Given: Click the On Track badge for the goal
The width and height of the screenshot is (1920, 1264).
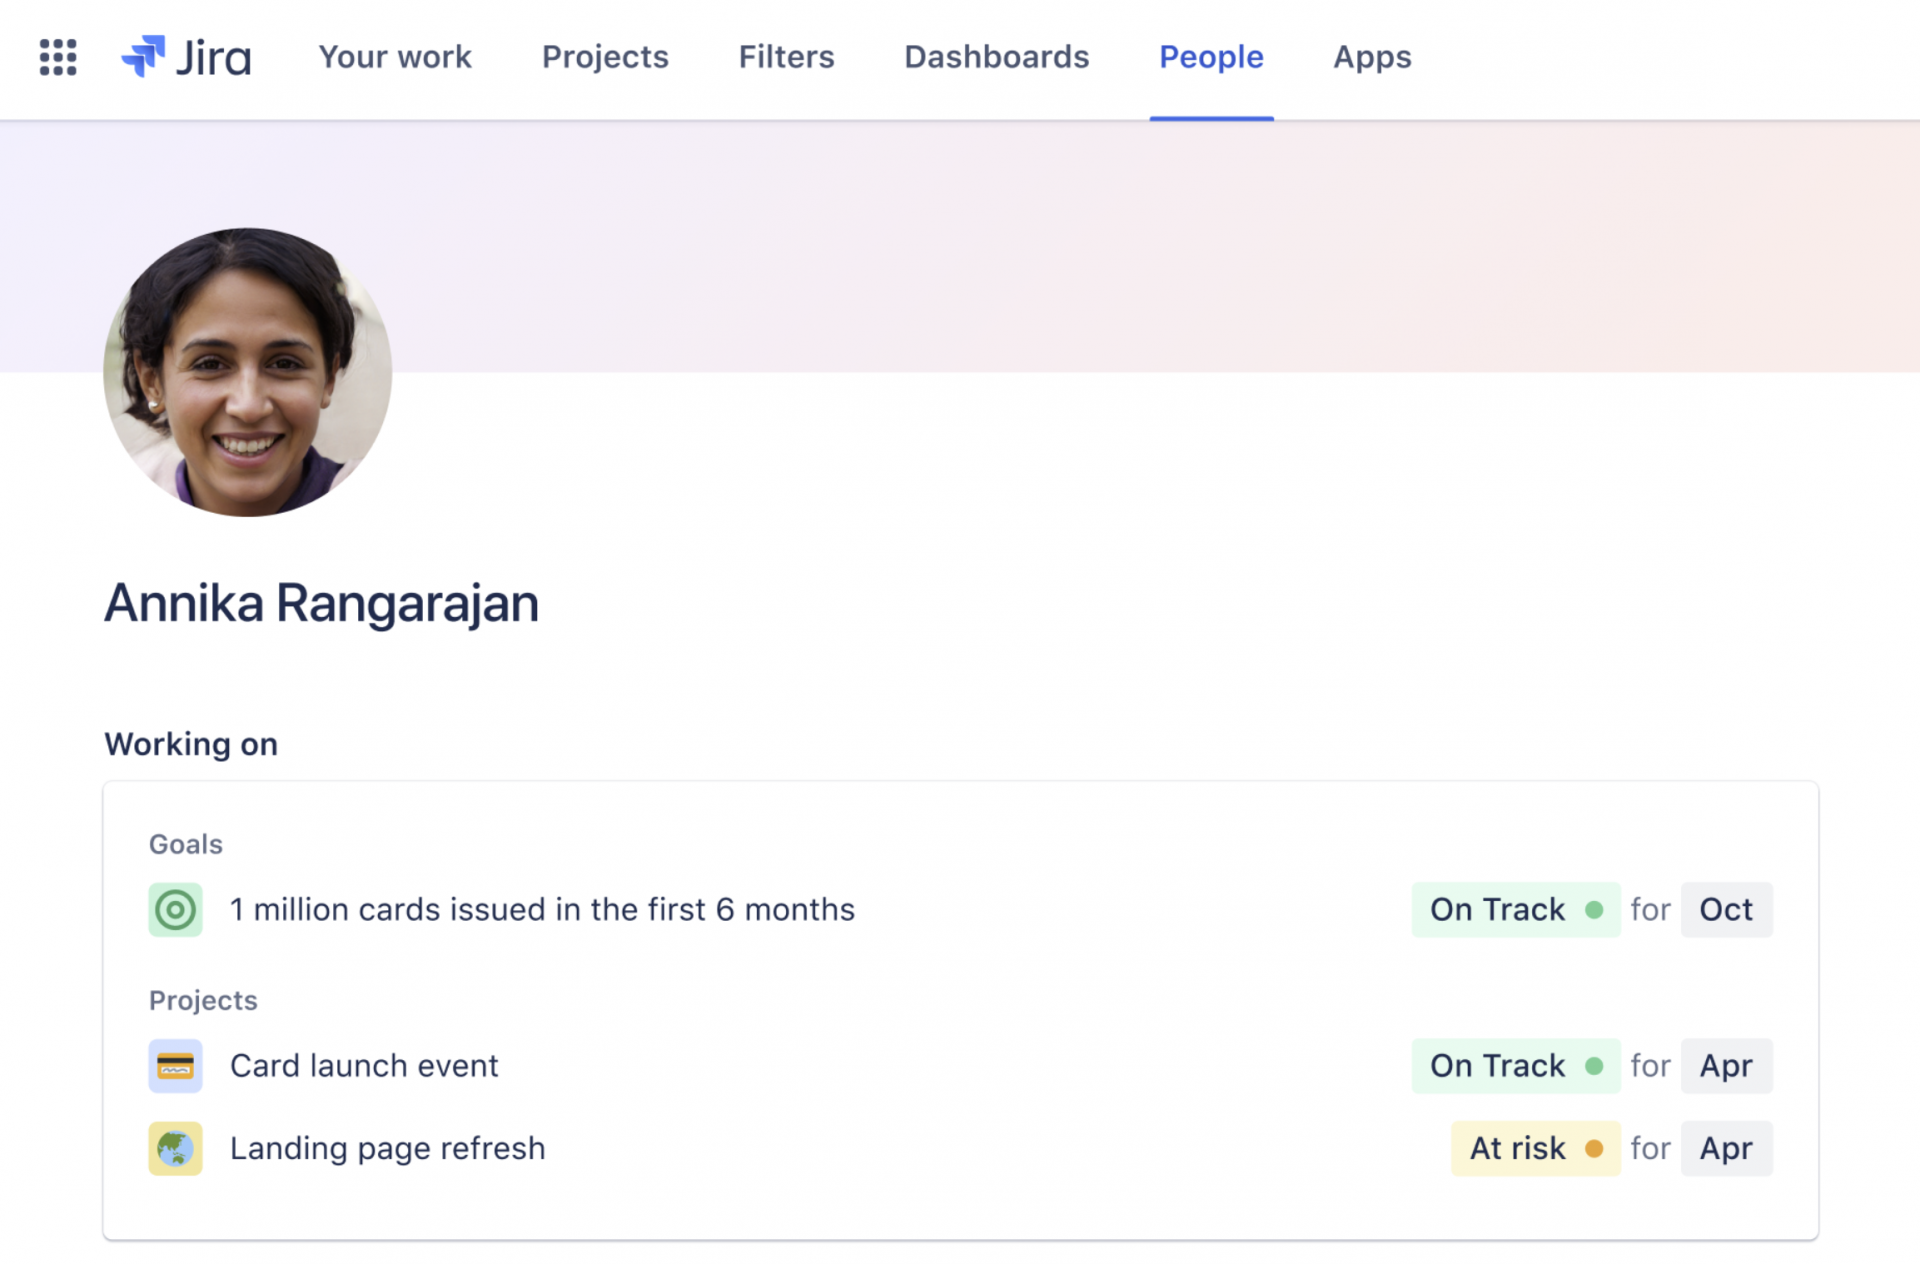Looking at the screenshot, I should coord(1515,909).
